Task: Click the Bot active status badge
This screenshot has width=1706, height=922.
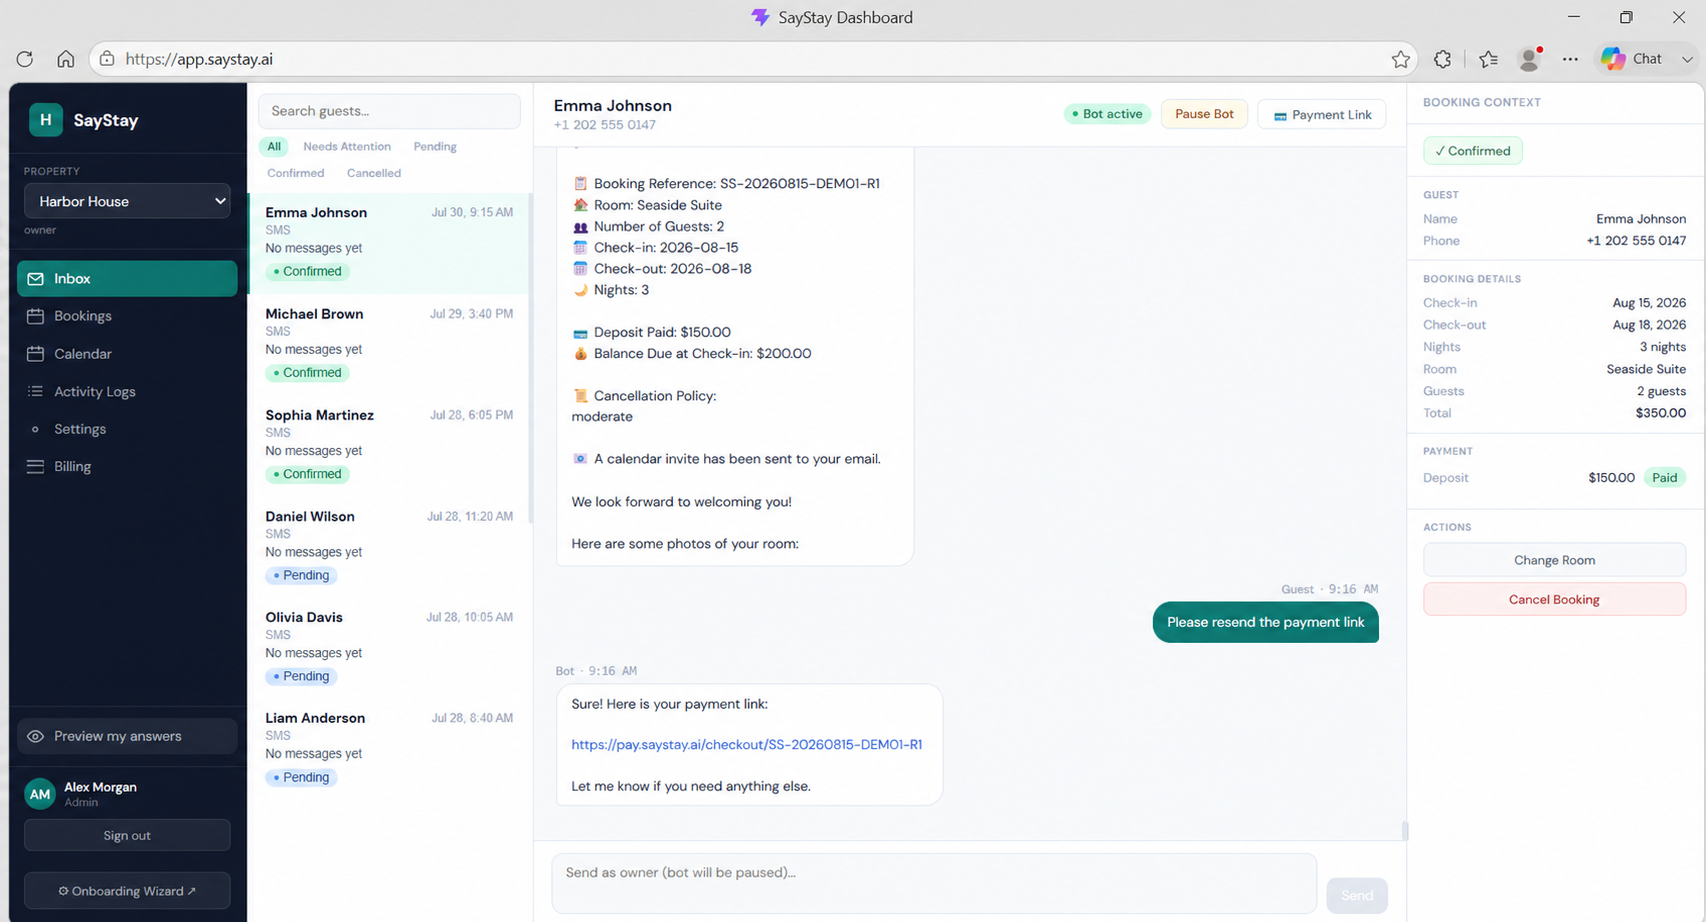Action: [1107, 114]
